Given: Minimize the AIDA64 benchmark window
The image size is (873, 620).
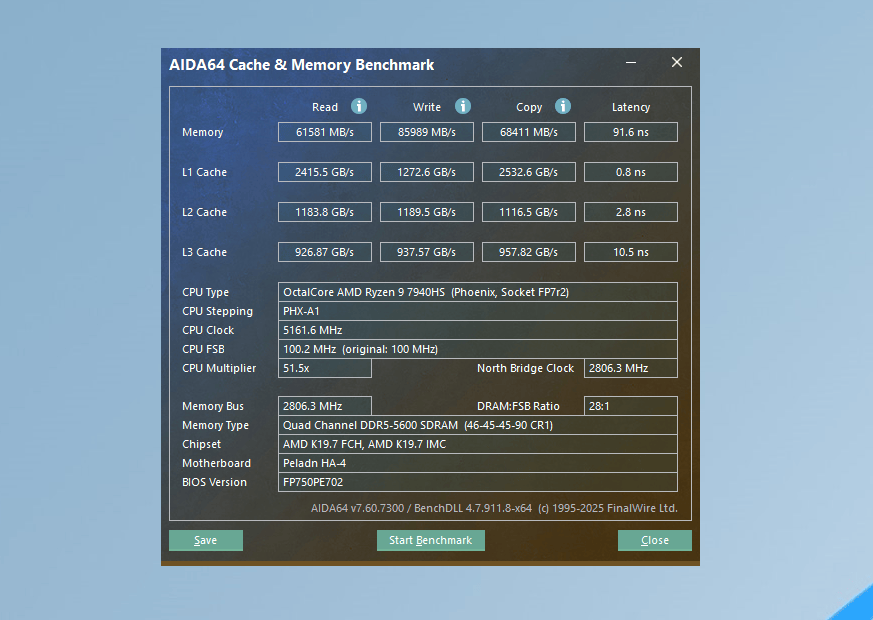Looking at the screenshot, I should tap(631, 62).
